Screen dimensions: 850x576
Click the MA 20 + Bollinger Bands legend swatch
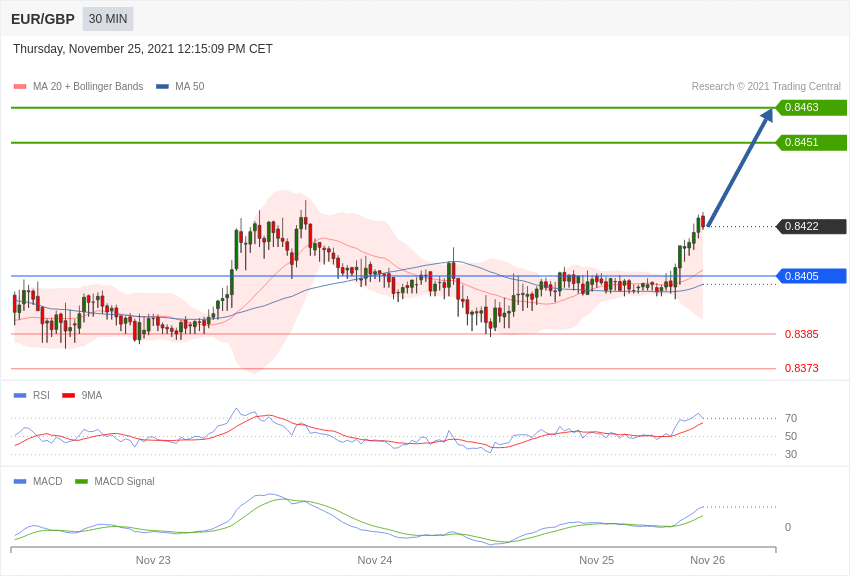click(x=20, y=87)
